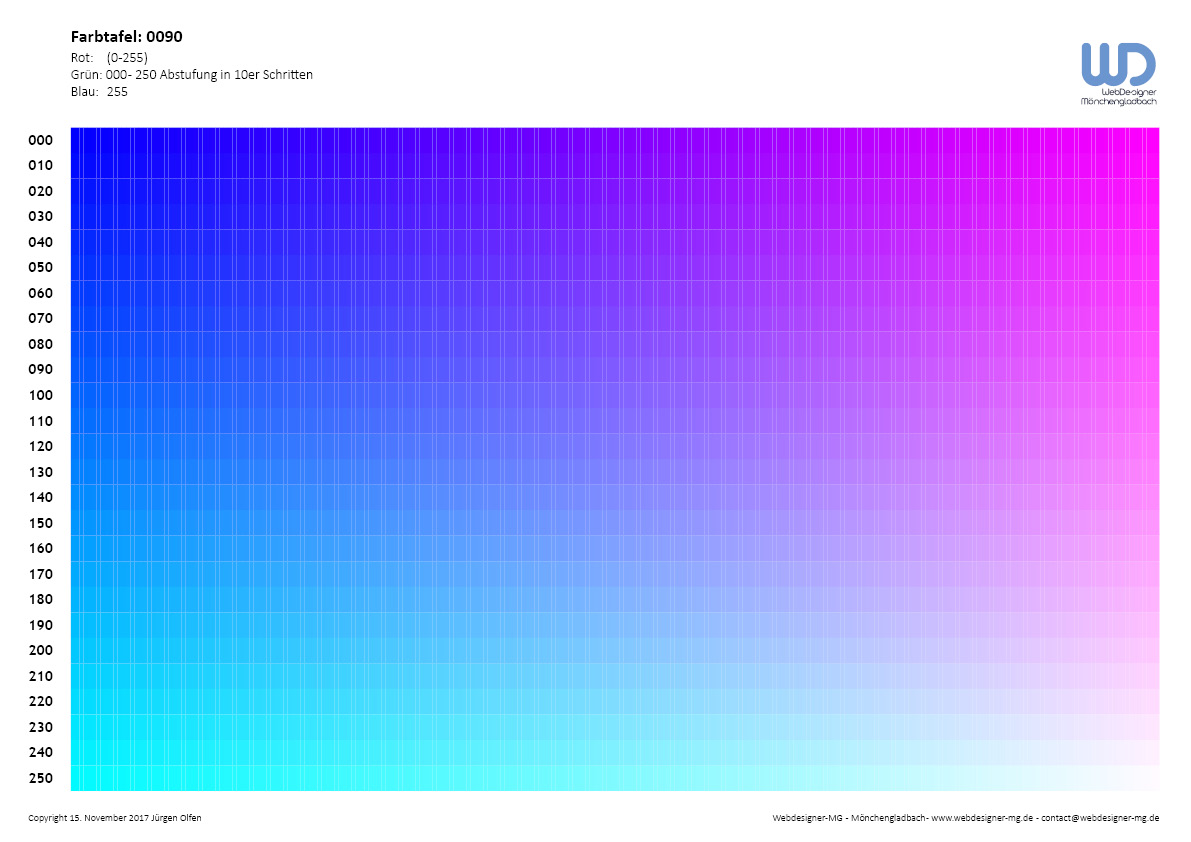
Task: Click the 'Blau: 255' line
Action: (x=99, y=92)
